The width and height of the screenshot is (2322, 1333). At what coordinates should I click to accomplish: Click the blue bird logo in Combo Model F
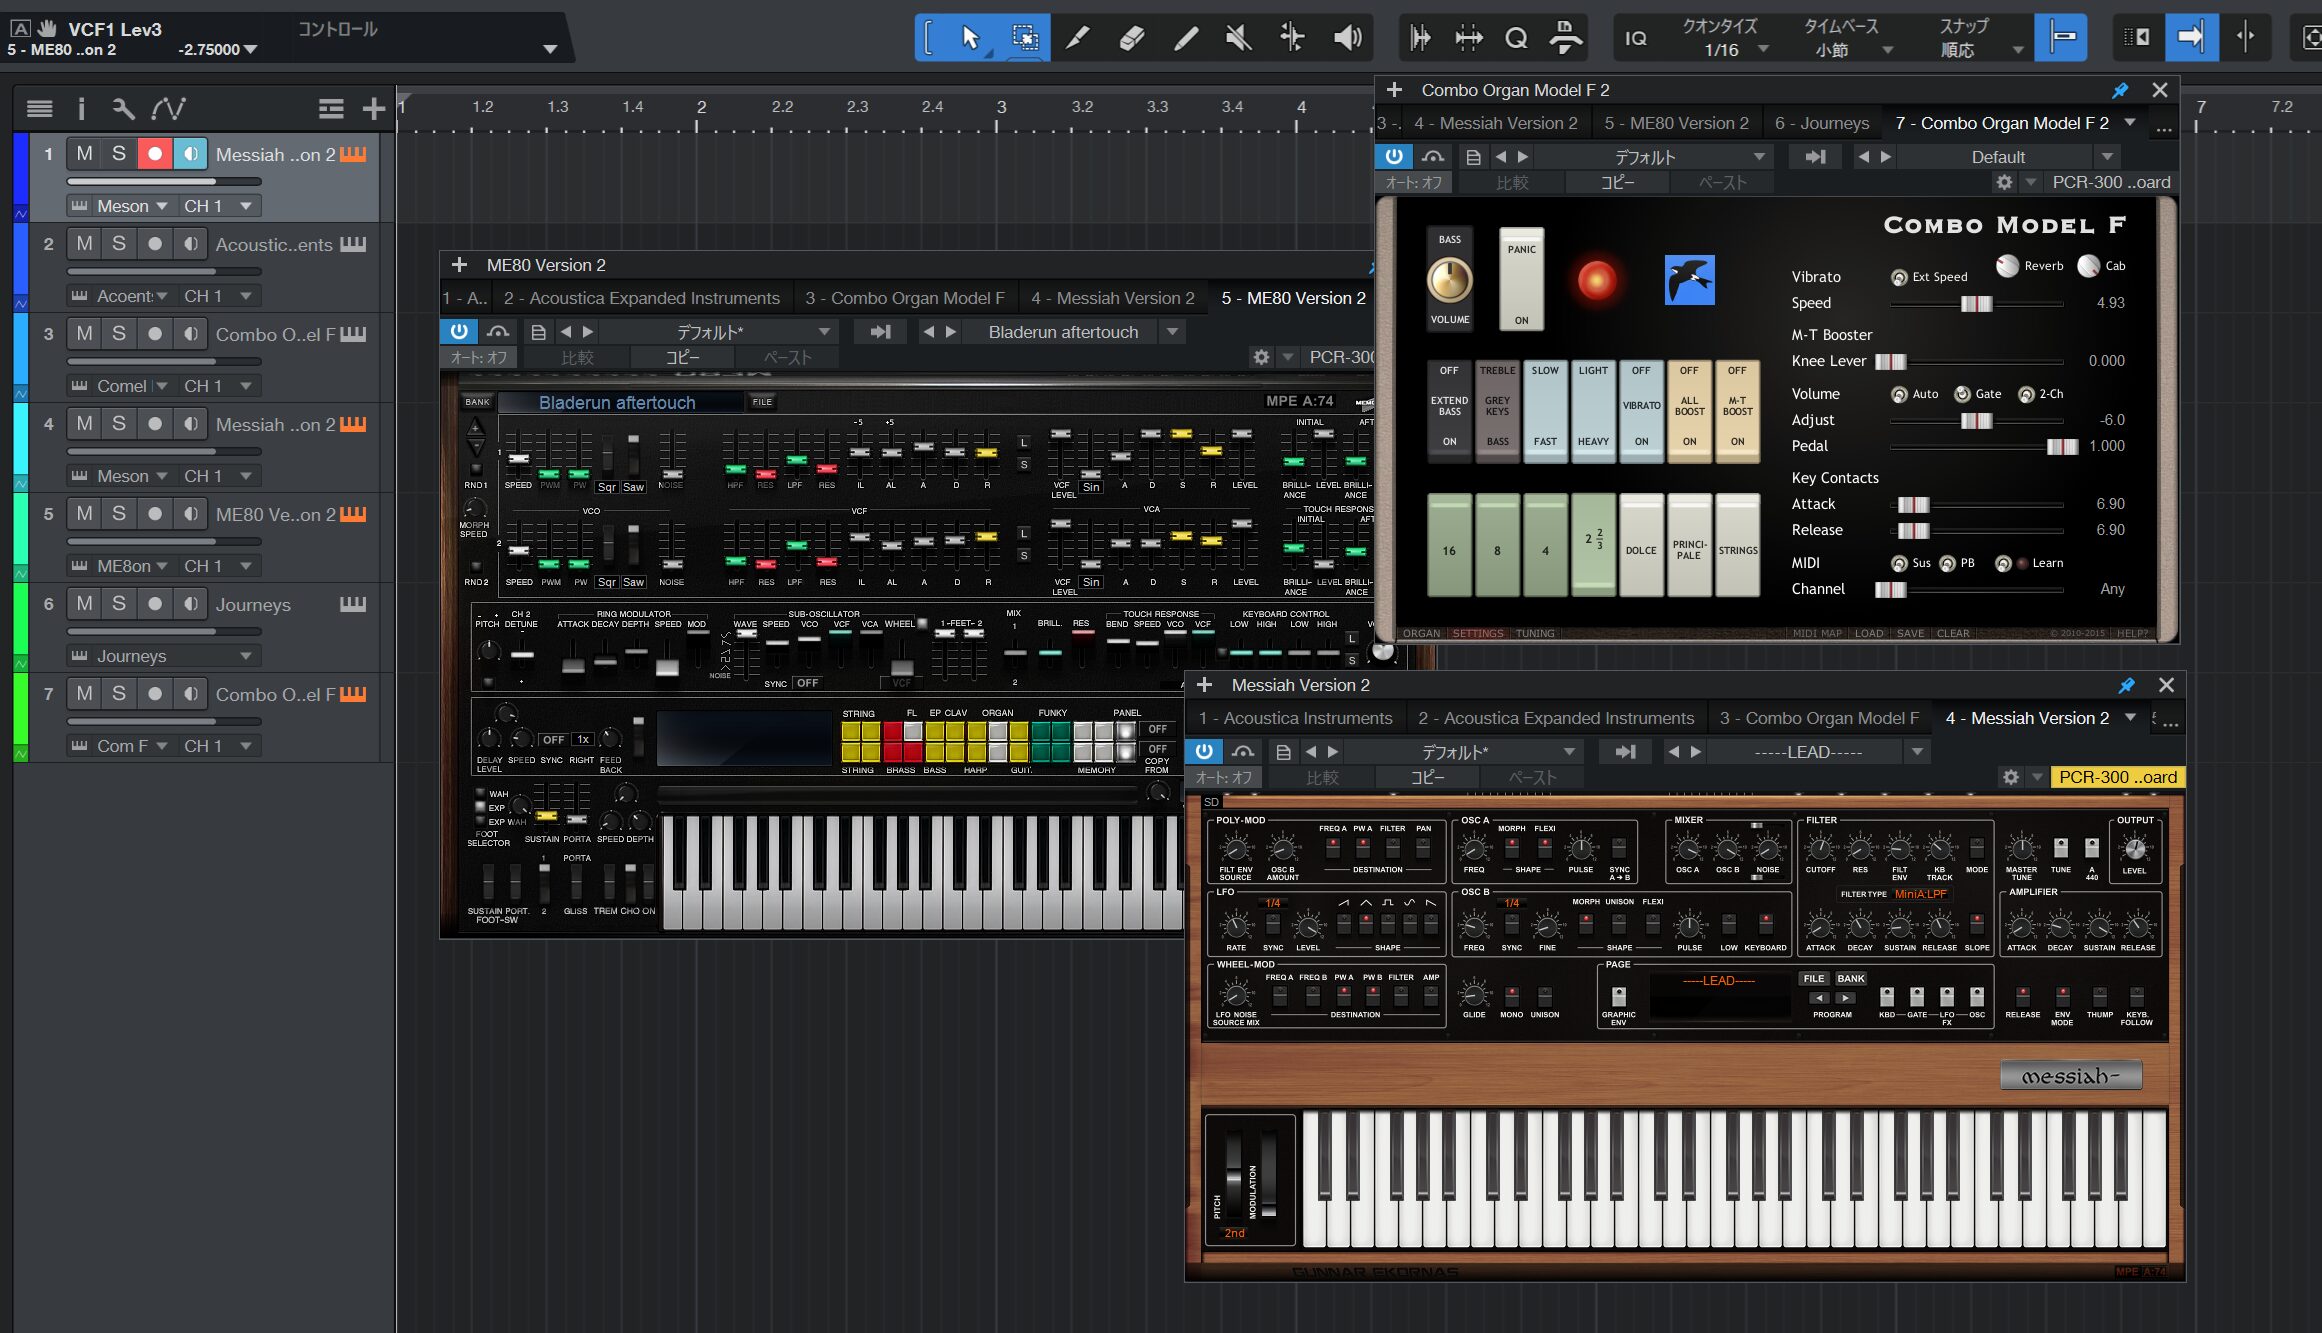[x=1689, y=279]
